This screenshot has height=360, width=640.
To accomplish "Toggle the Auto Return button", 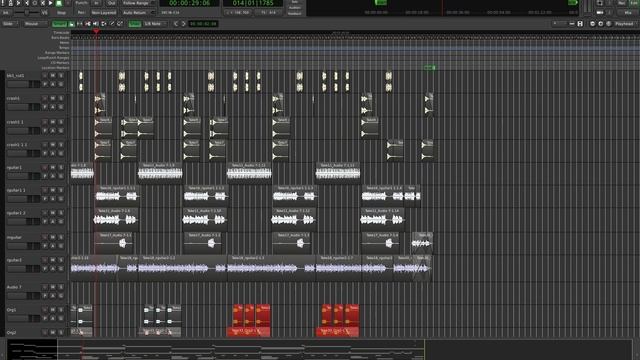I will (138, 13).
